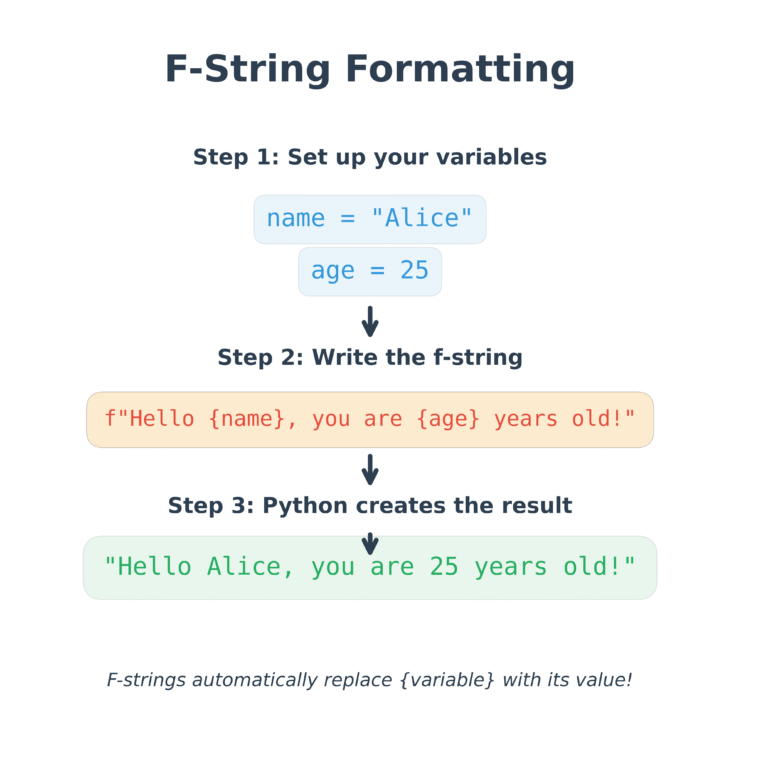
Task: Click the arrow below the age variable box
Action: [x=370, y=322]
